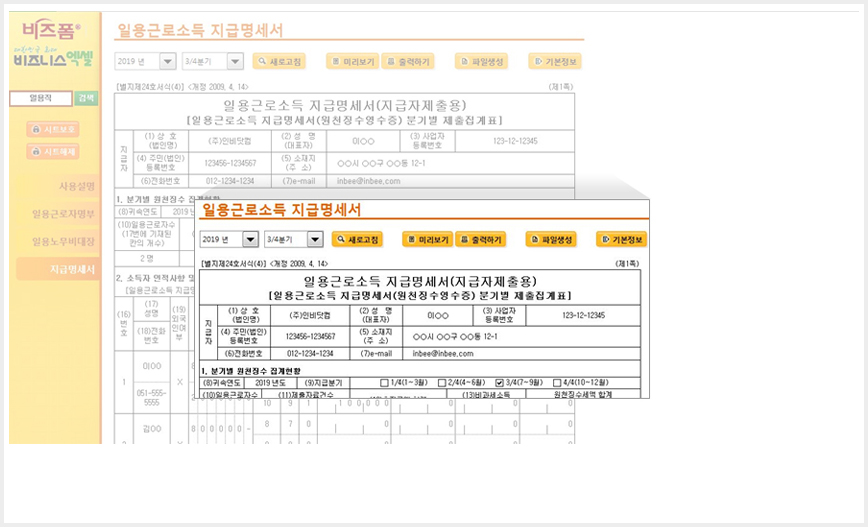Click the (주)인비닷컴 cell in the front panel
Screen dimensions: 868x527
click(x=310, y=316)
